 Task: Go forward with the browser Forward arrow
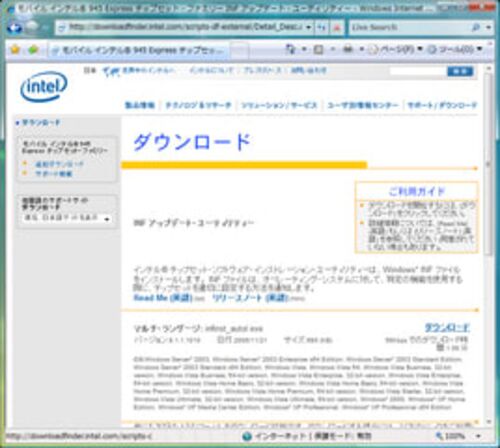click(x=31, y=27)
